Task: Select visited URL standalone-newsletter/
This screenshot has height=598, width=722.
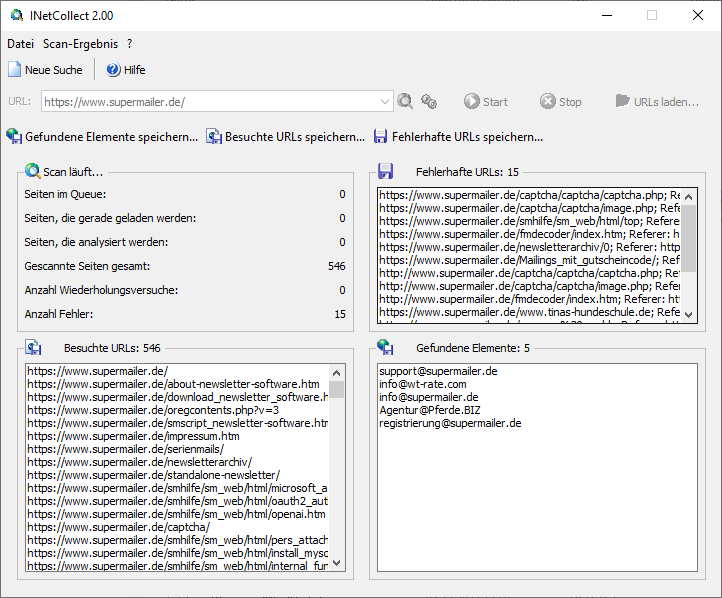Action: tap(153, 475)
